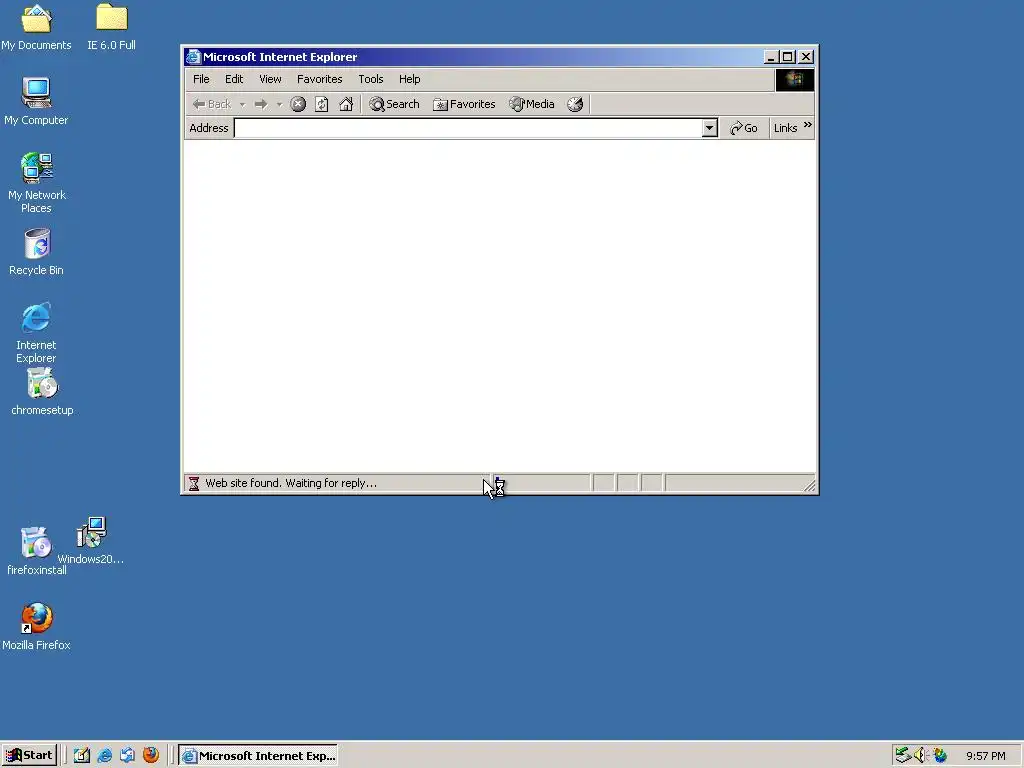Screen dimensions: 1024x768
Task: Click inside the Address input field
Action: tap(468, 128)
